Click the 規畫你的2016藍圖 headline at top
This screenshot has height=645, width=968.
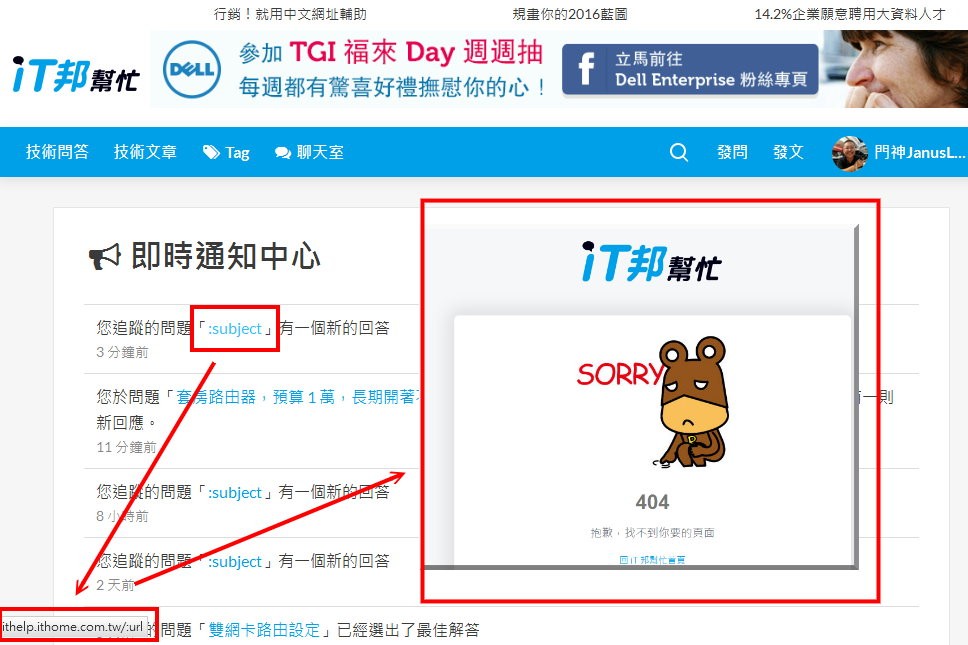click(570, 14)
